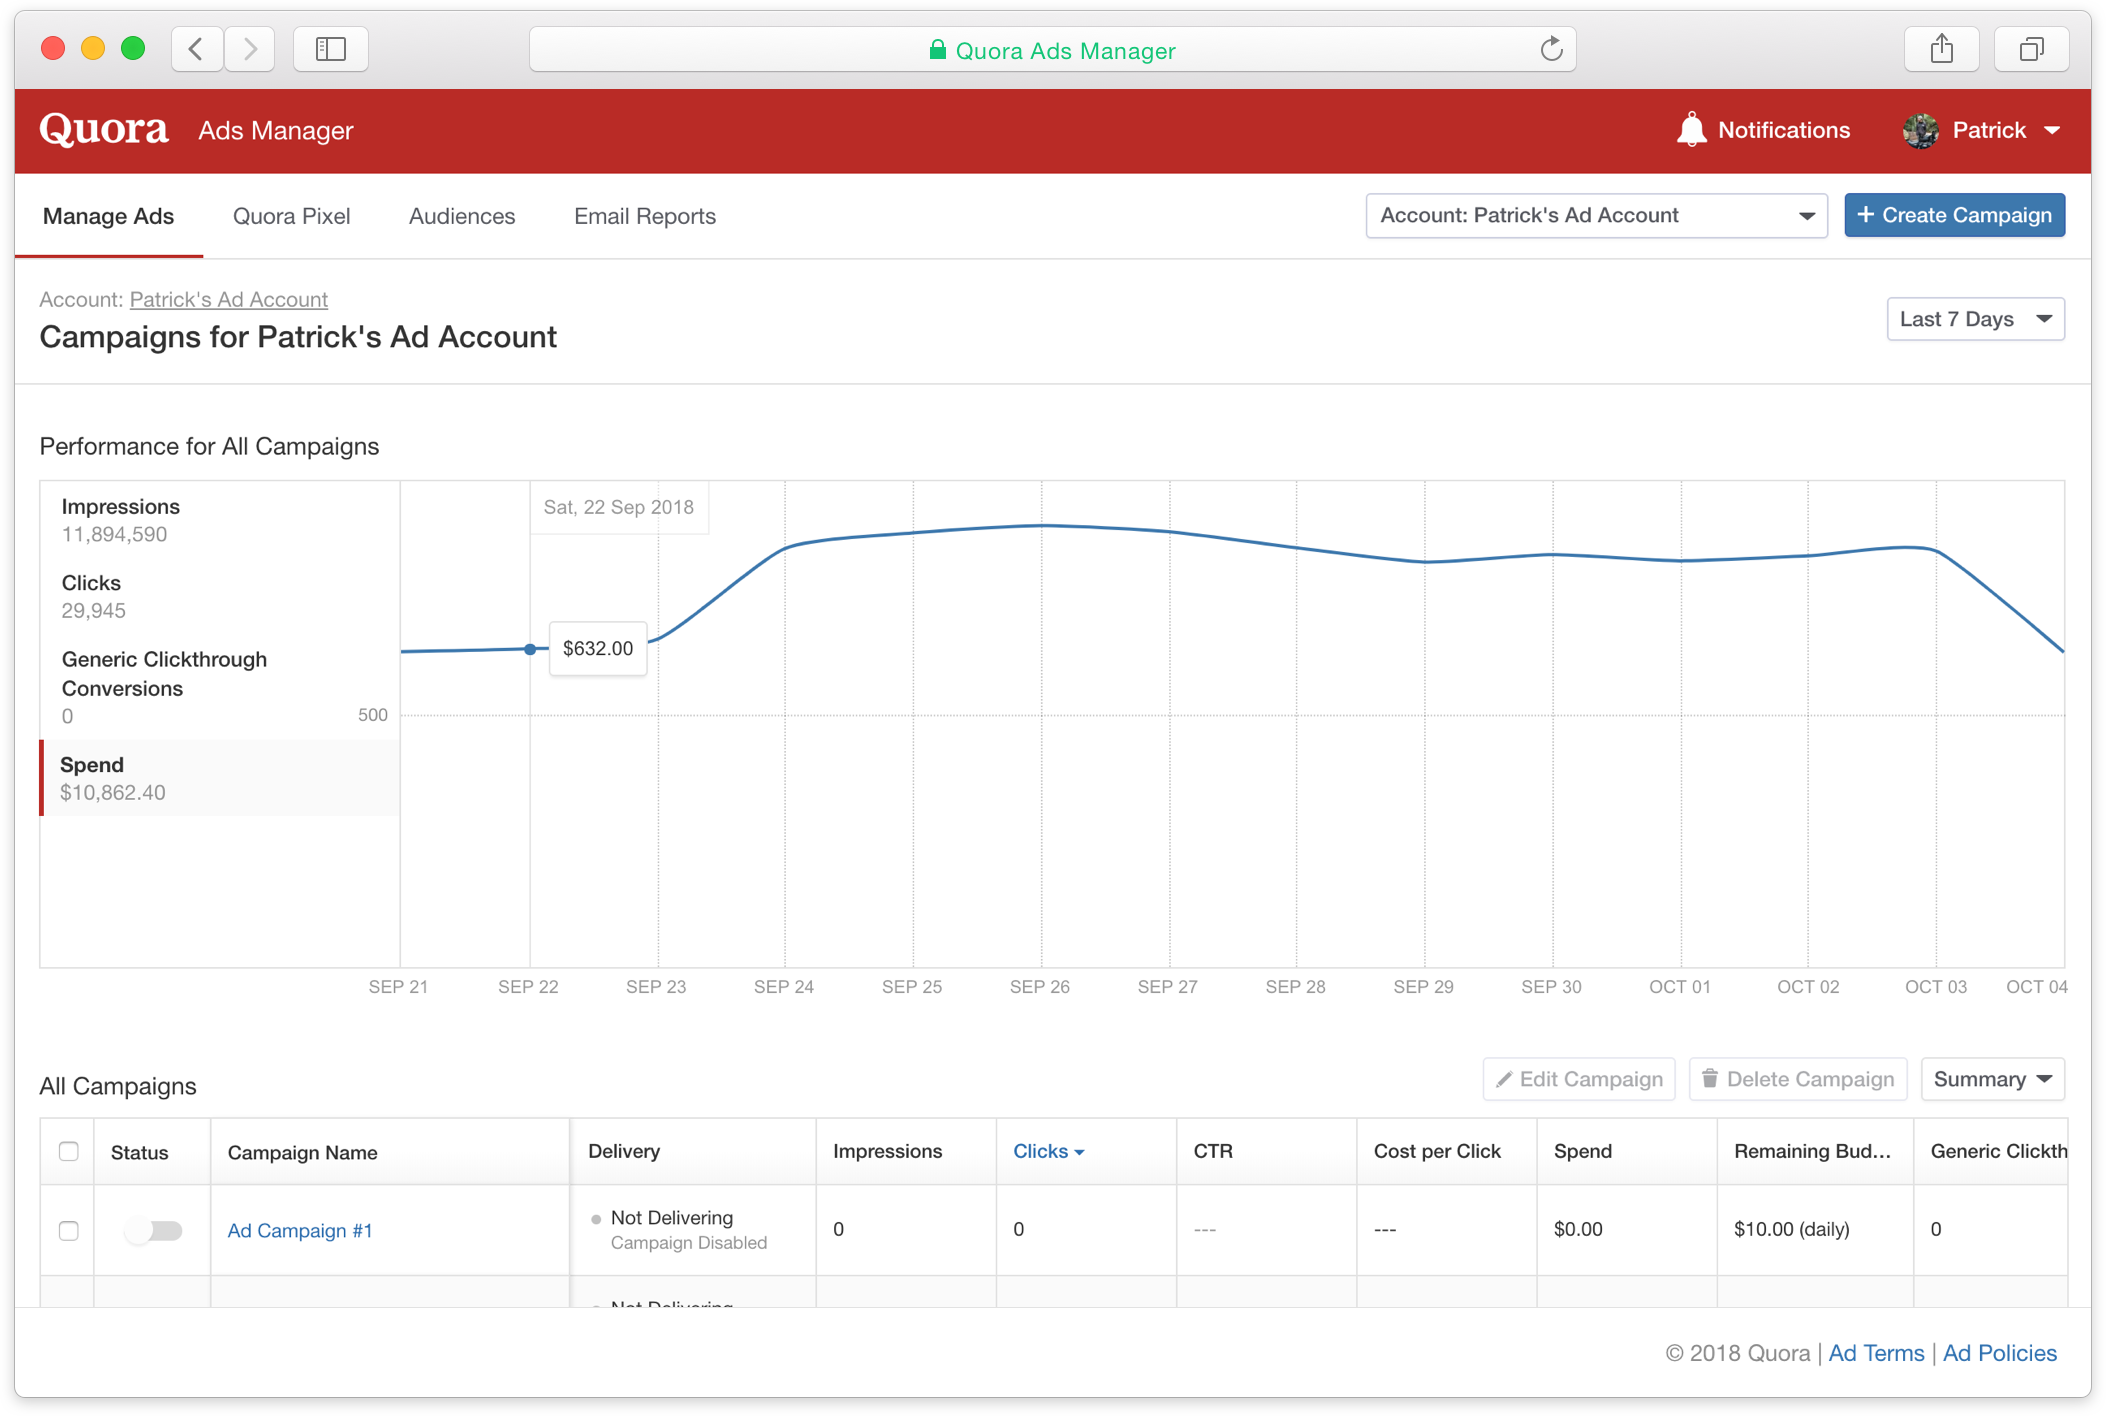Check the select-all campaigns checkbox

click(68, 1151)
